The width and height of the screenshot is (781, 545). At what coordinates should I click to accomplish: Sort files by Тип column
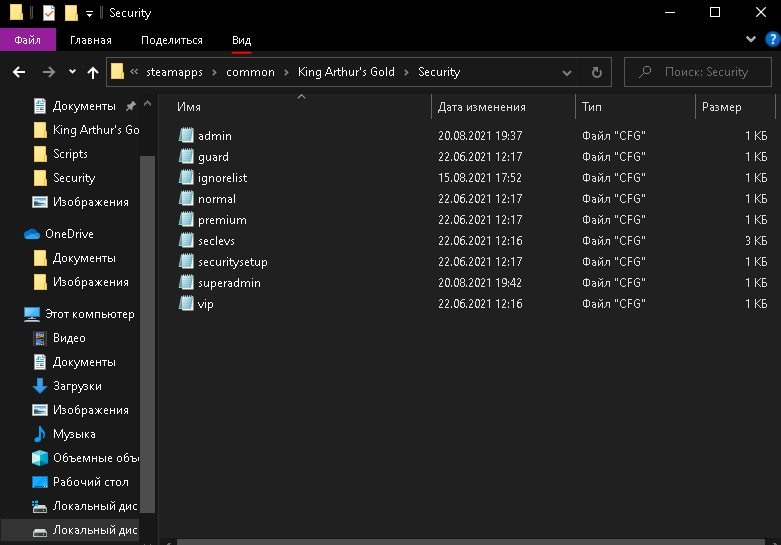point(636,107)
